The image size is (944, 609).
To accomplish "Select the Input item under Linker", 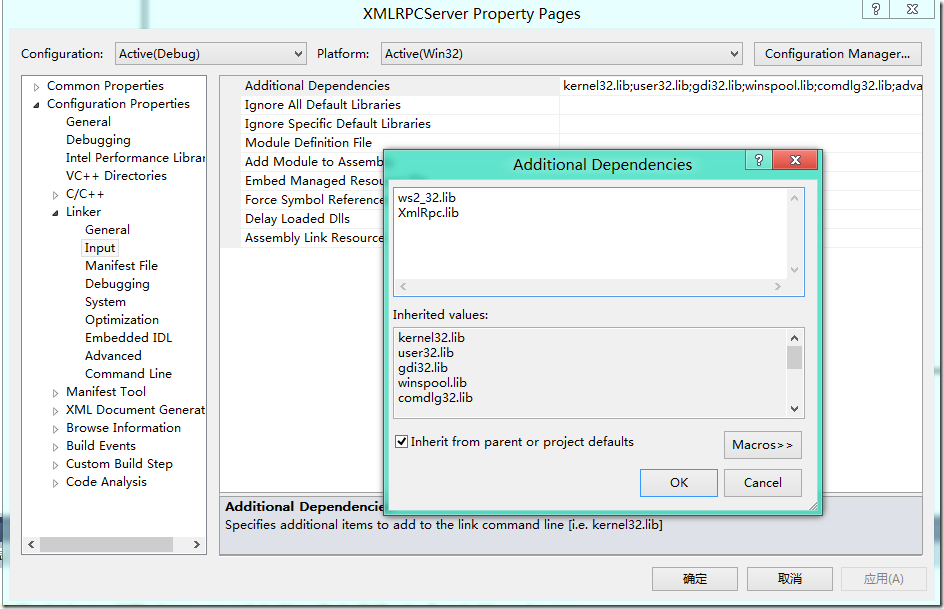I will (x=100, y=248).
